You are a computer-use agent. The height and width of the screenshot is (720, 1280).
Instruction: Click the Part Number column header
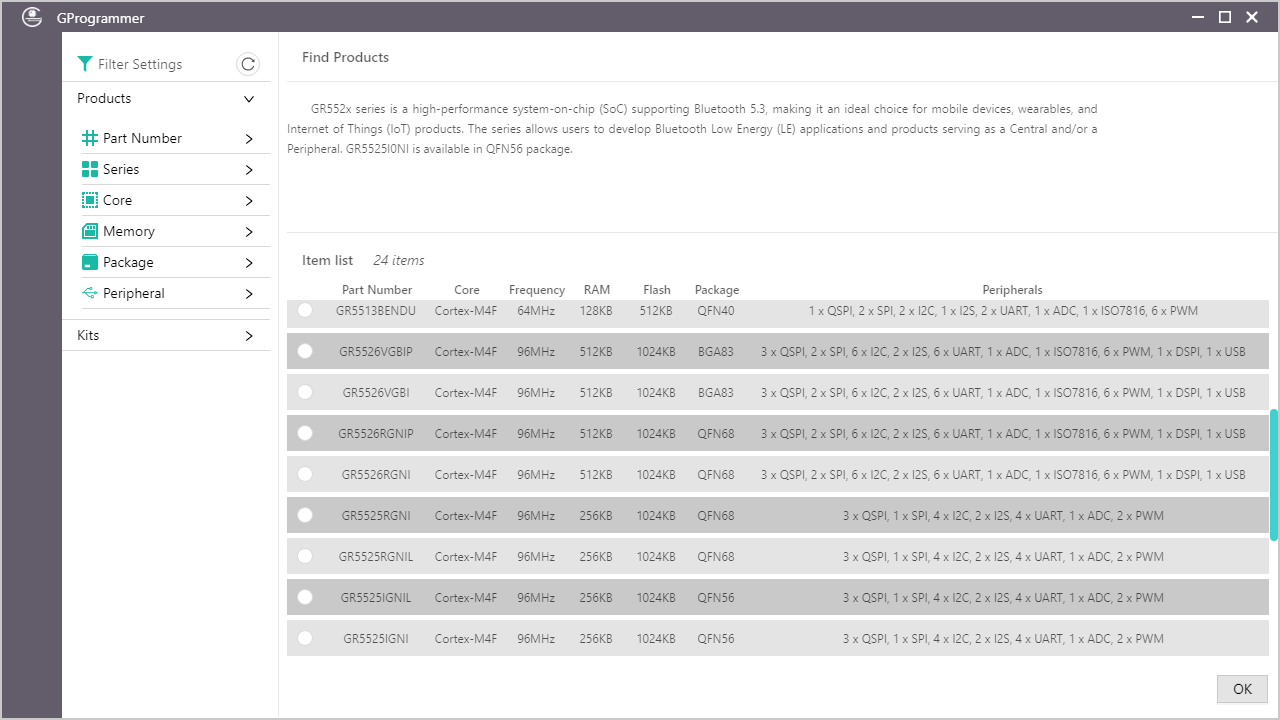coord(377,290)
